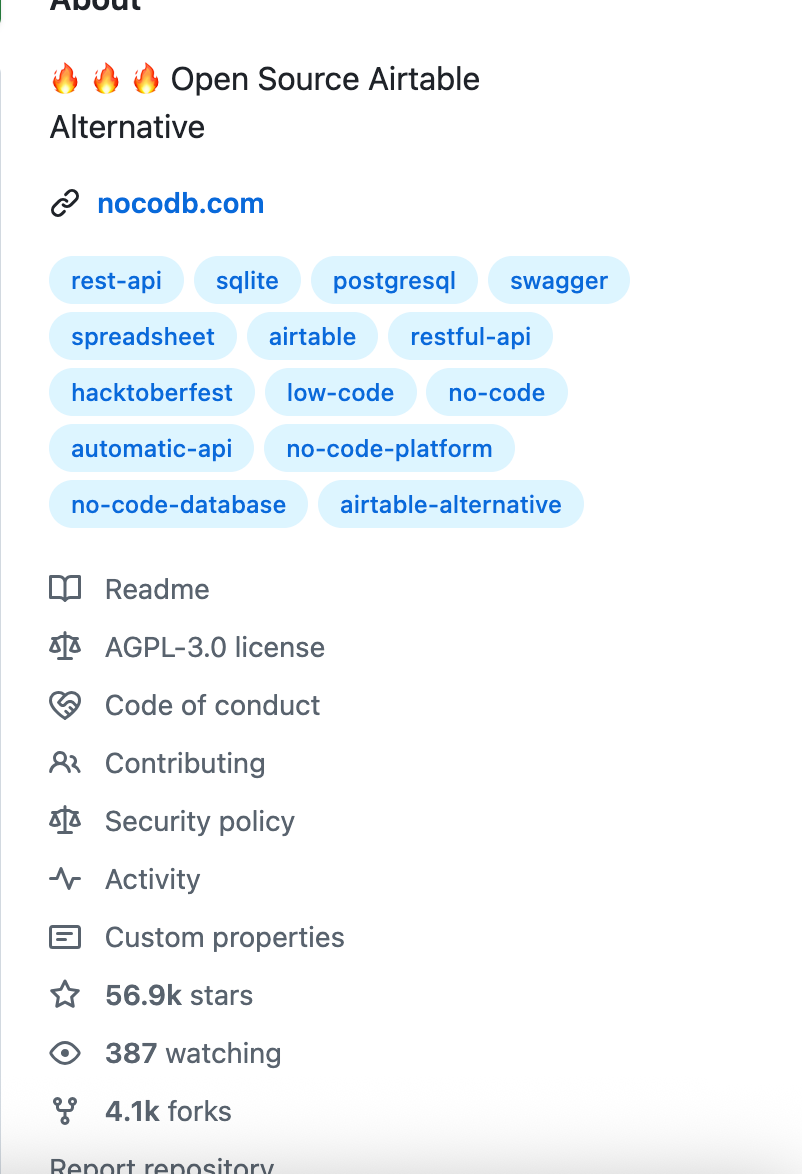View the no-code-database topic
802x1174 pixels.
(178, 505)
